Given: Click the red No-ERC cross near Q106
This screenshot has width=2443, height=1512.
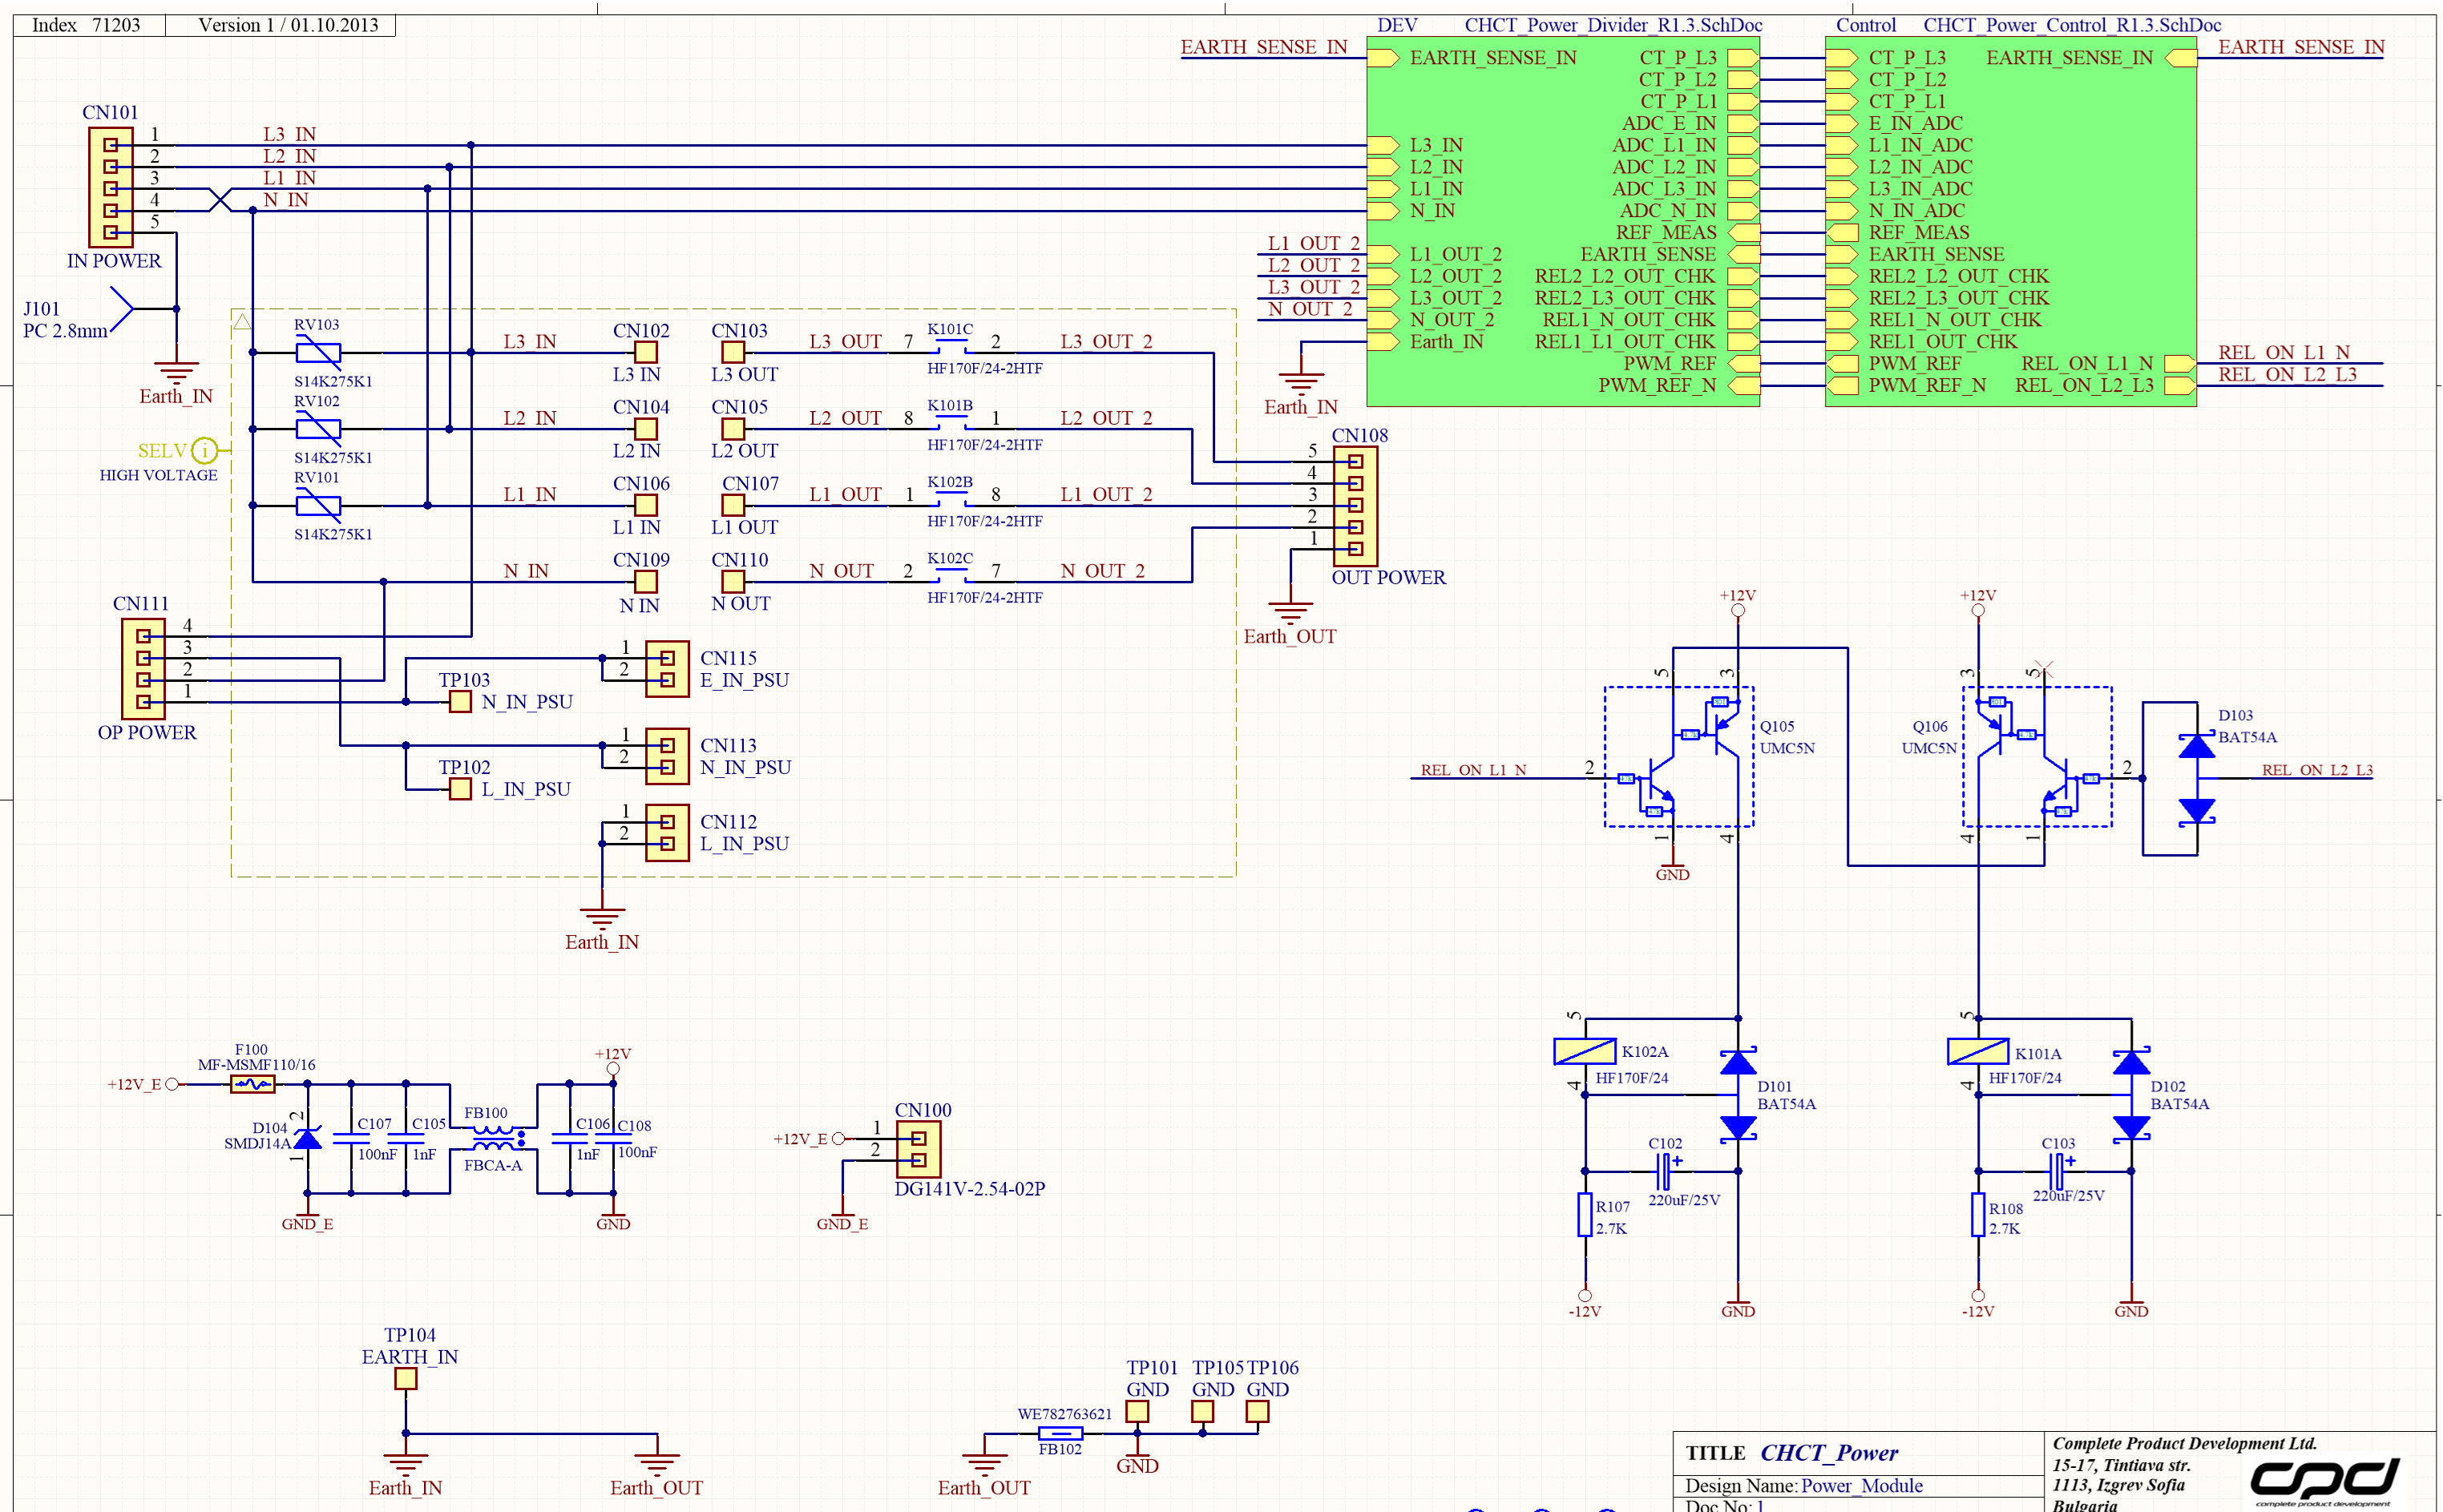Looking at the screenshot, I should click(2043, 668).
